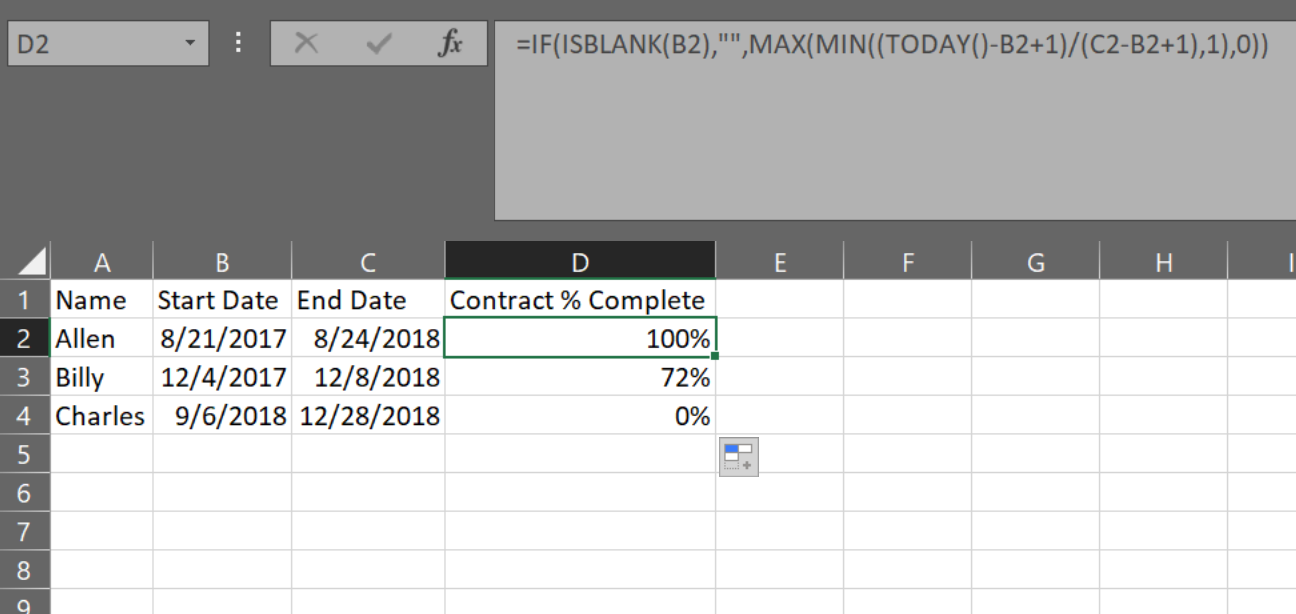Click Allen's end date 8/24/2018
The height and width of the screenshot is (614, 1296).
click(x=368, y=339)
